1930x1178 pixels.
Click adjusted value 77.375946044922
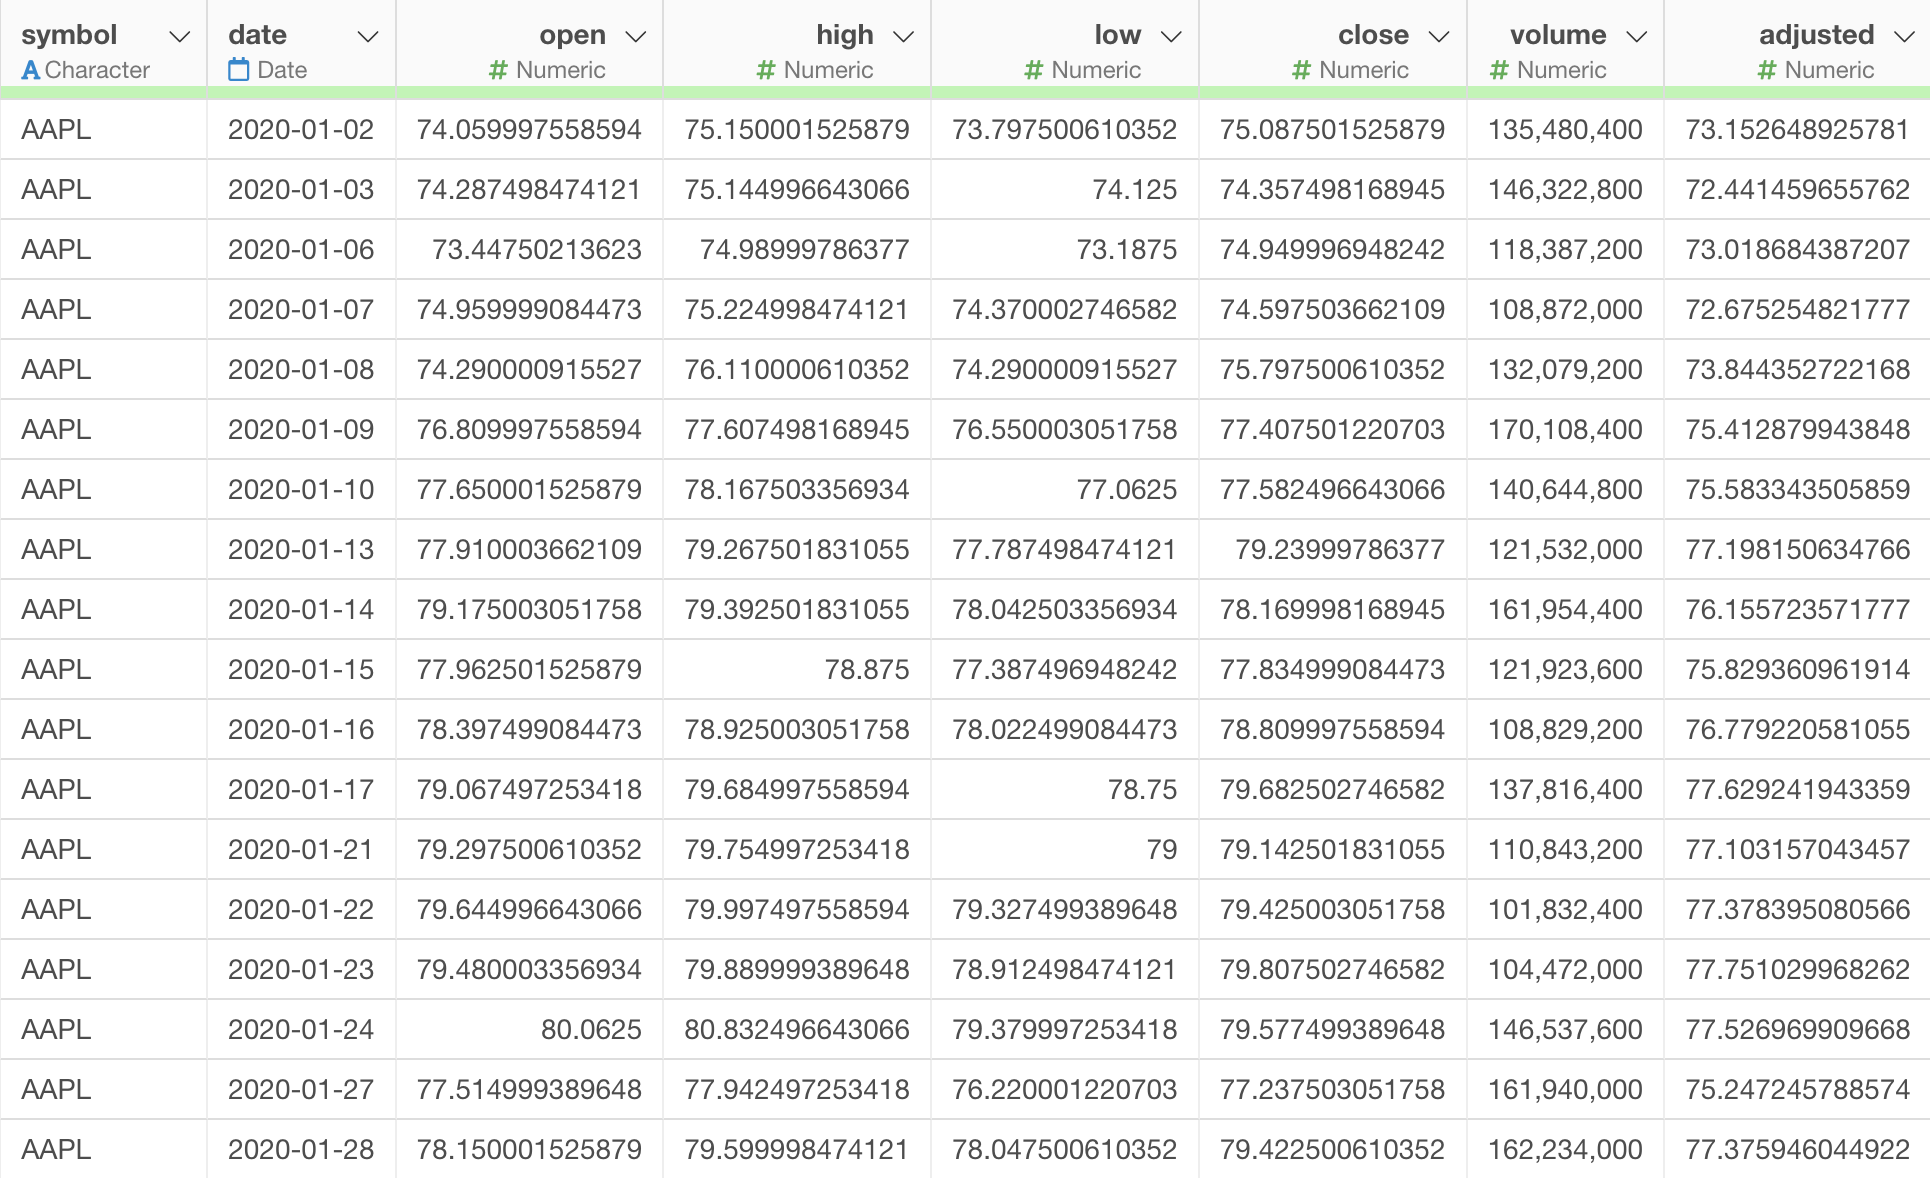pos(1798,1150)
